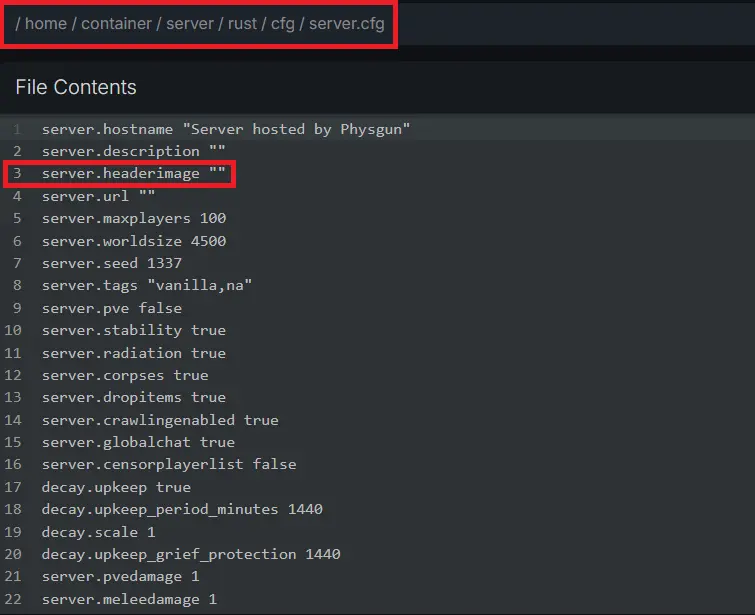This screenshot has width=755, height=615.
Task: Jump to the cfg folder breadcrumb
Action: click(284, 23)
